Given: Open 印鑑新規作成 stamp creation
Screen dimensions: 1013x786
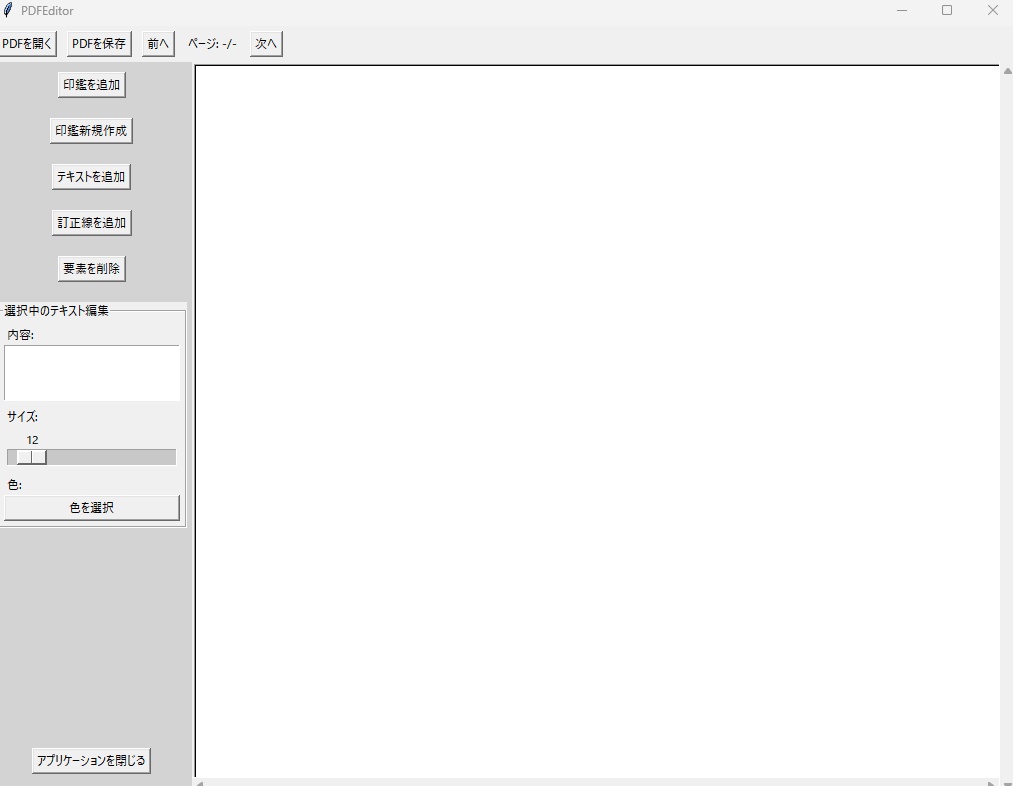Looking at the screenshot, I should point(91,130).
